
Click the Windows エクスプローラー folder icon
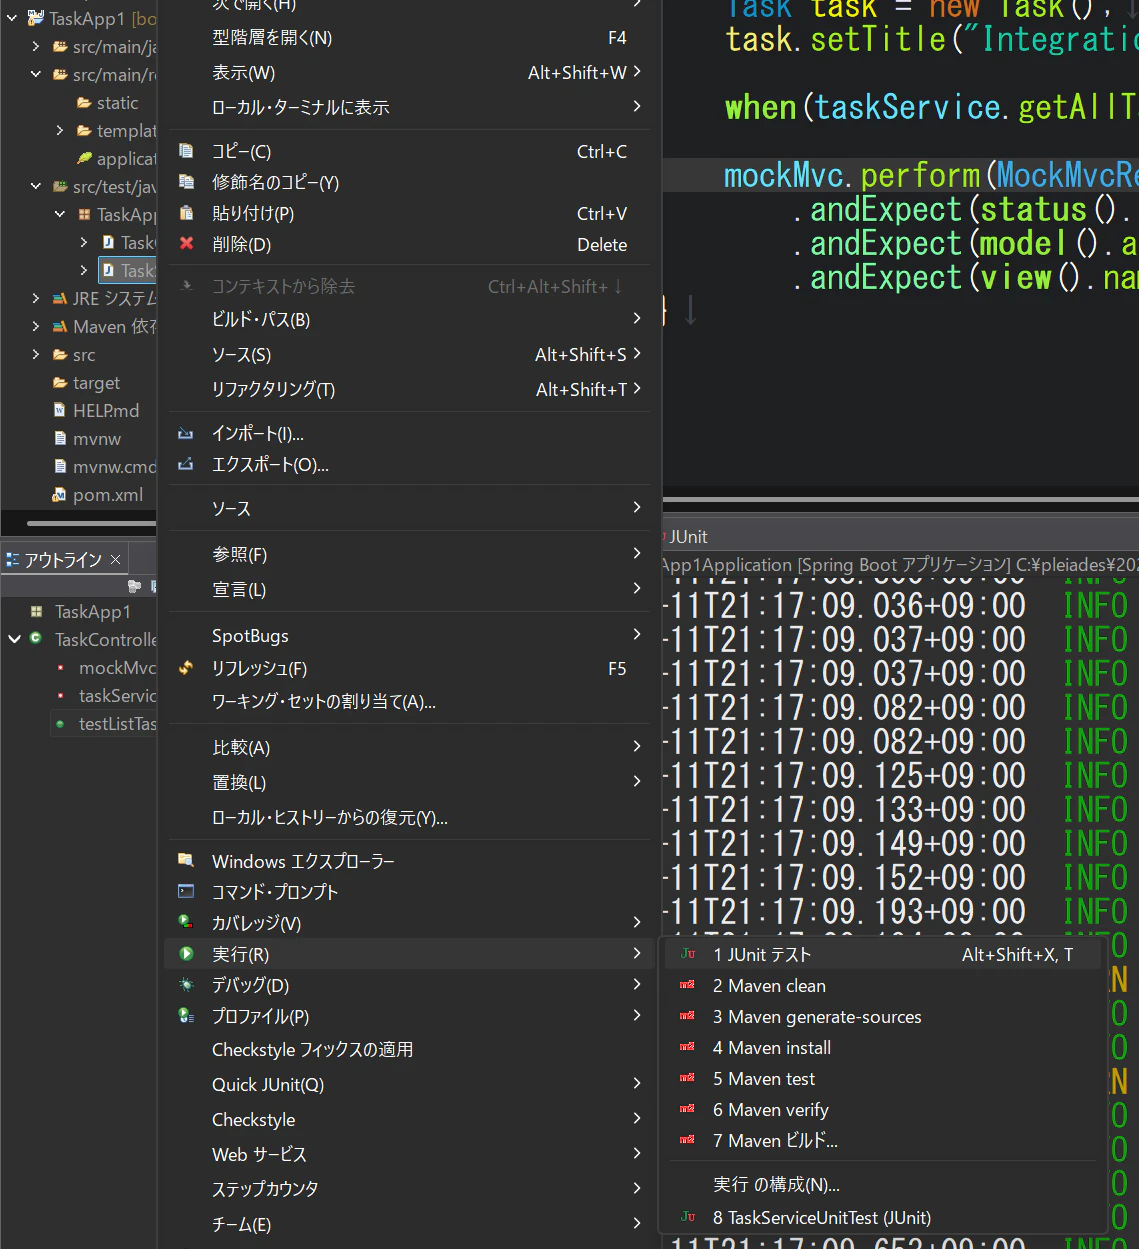[186, 860]
